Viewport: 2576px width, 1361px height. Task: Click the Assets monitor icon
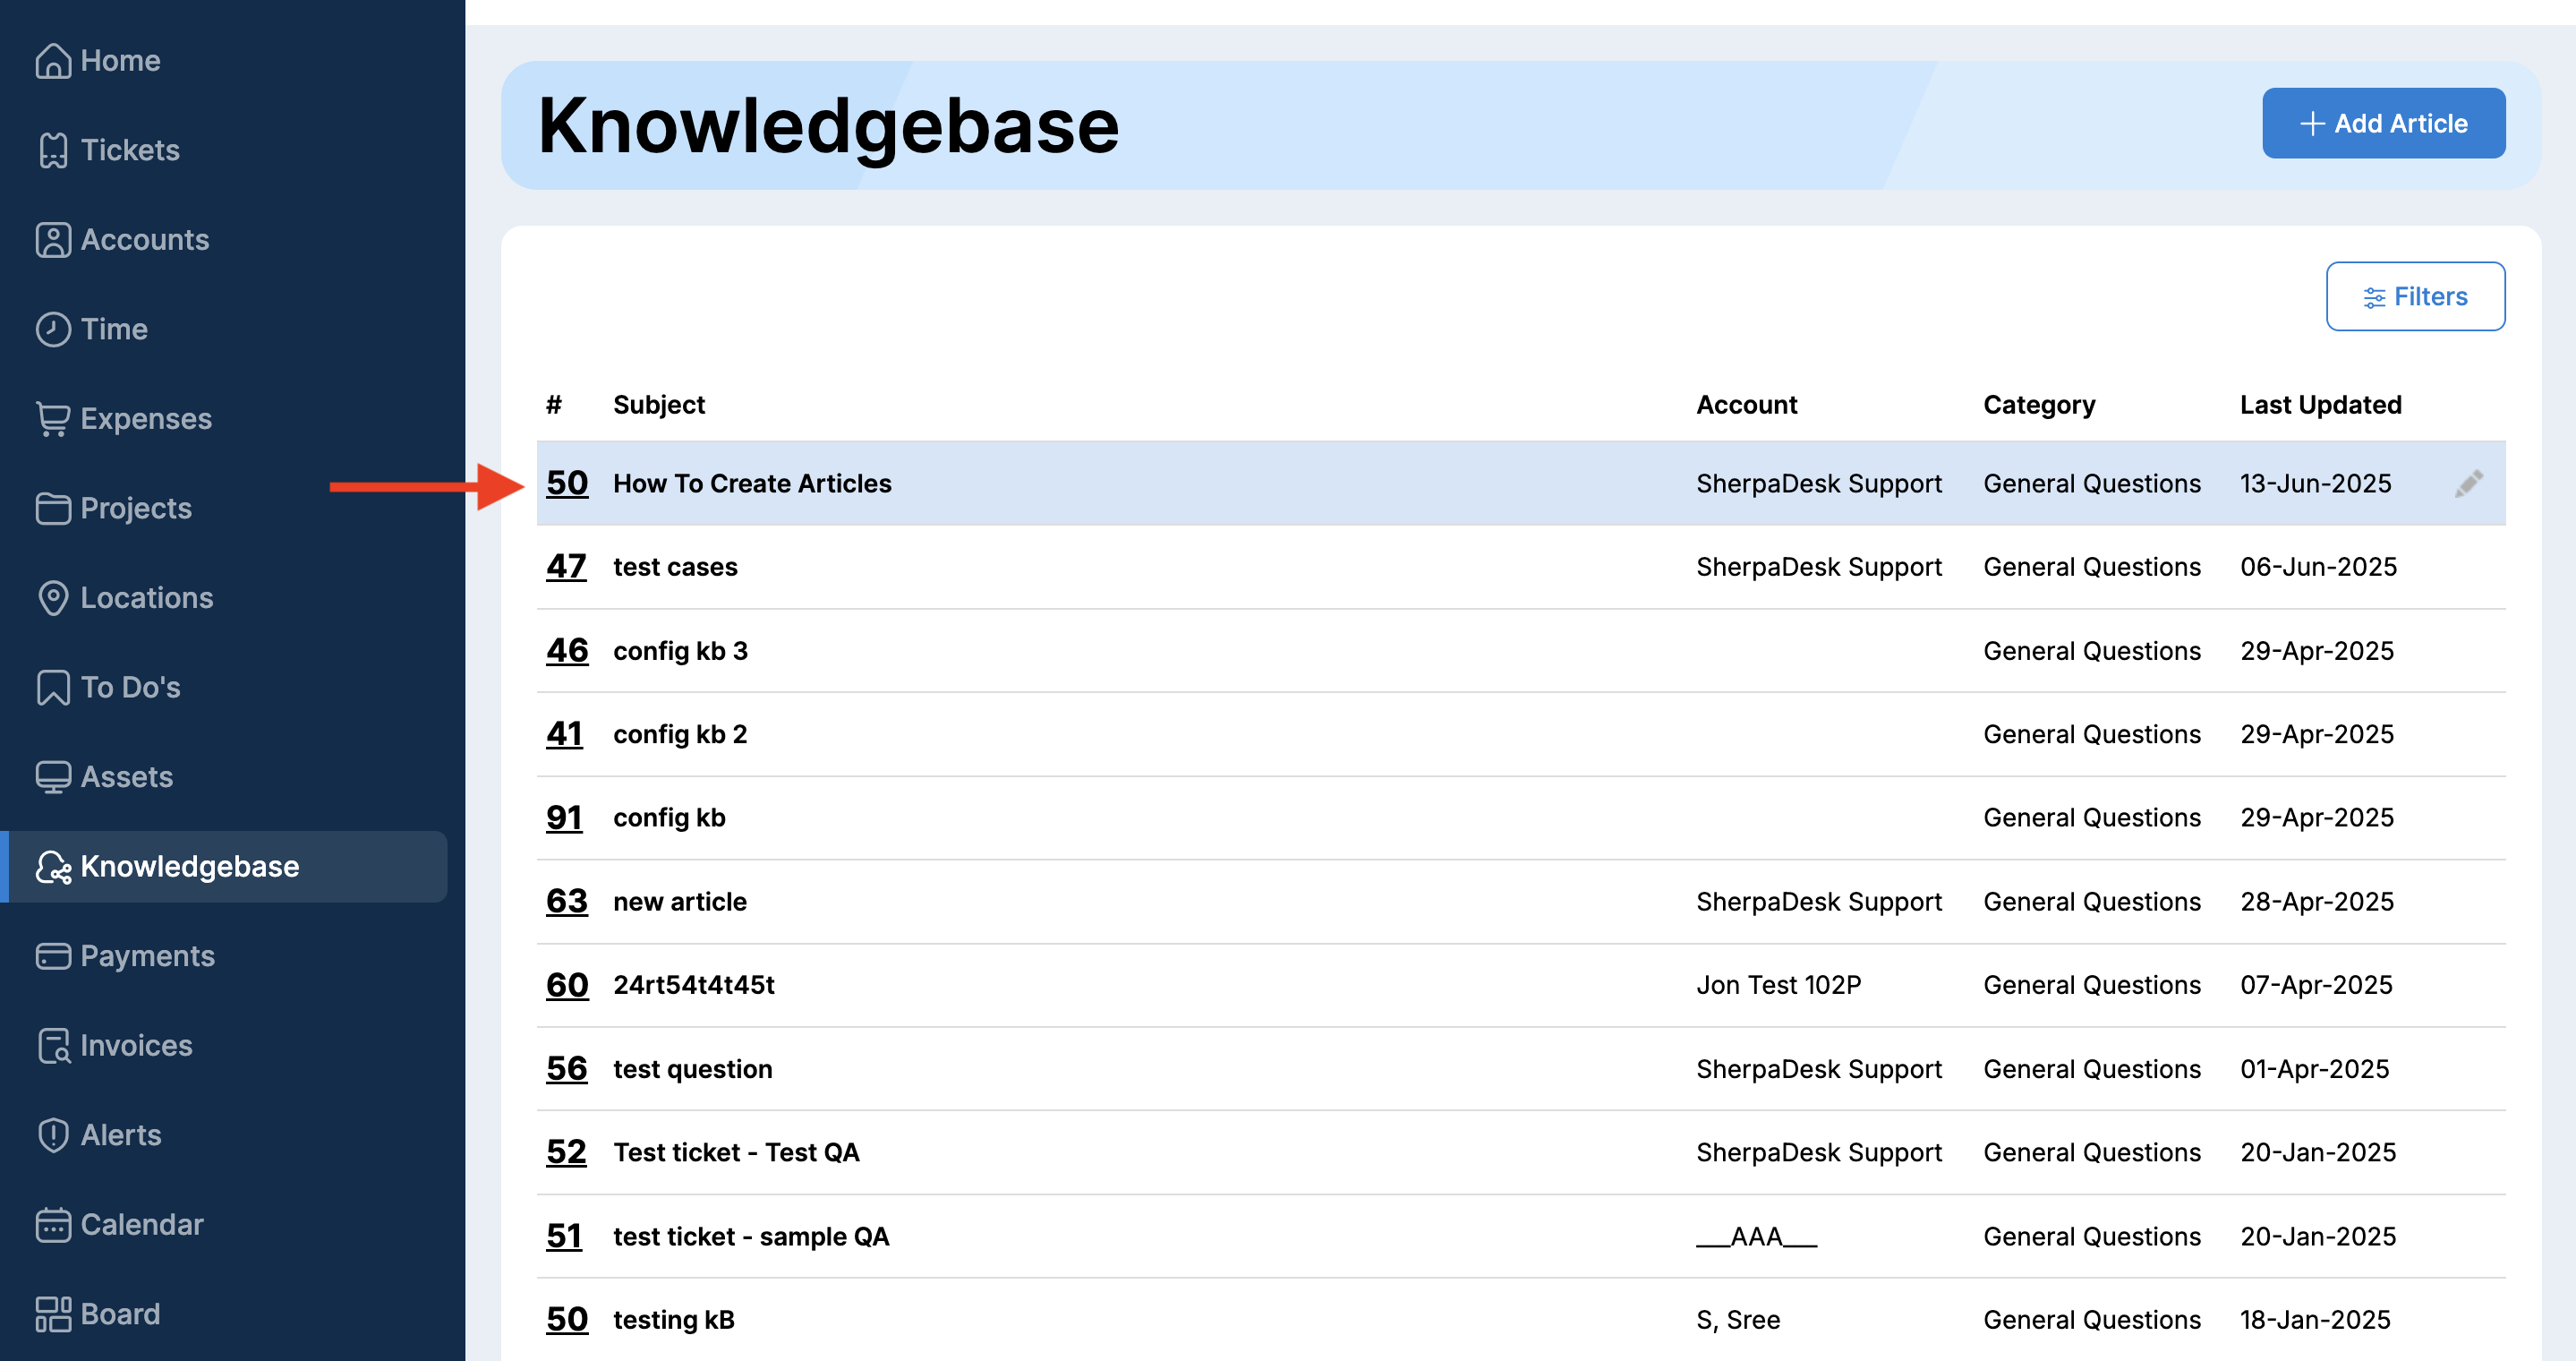(52, 777)
